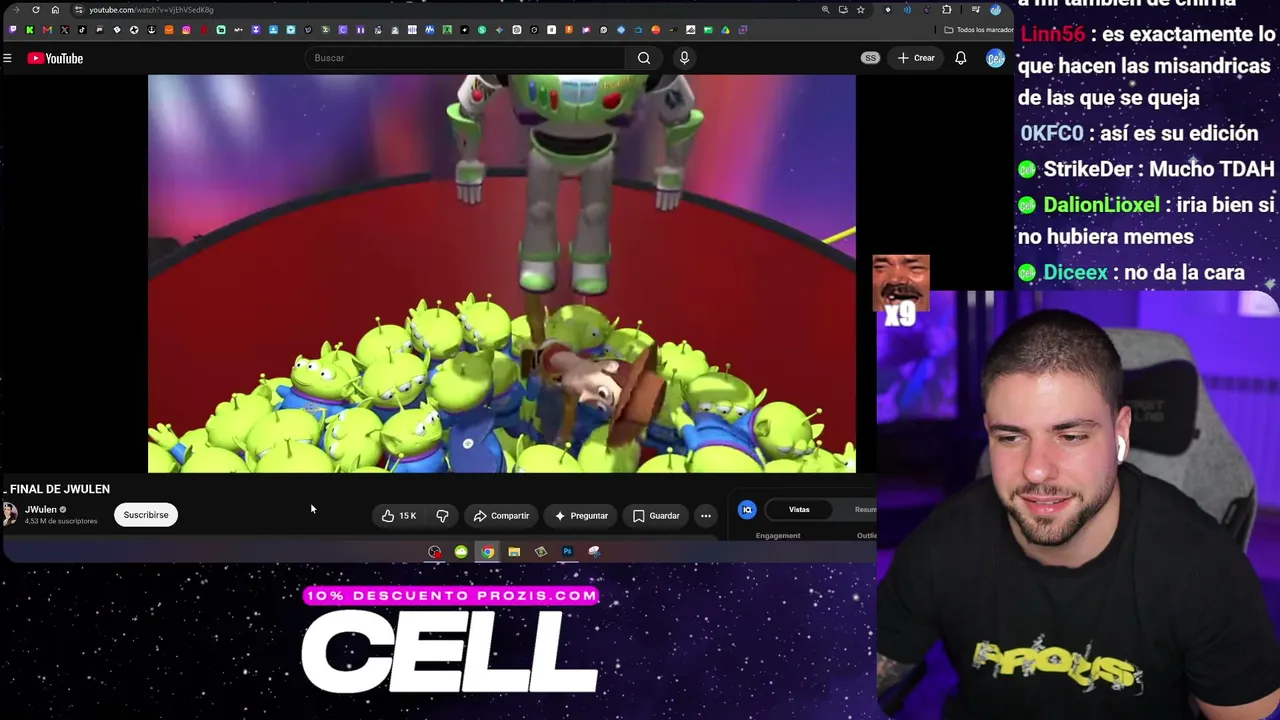
Task: Start voice search with the microphone
Action: 684,58
